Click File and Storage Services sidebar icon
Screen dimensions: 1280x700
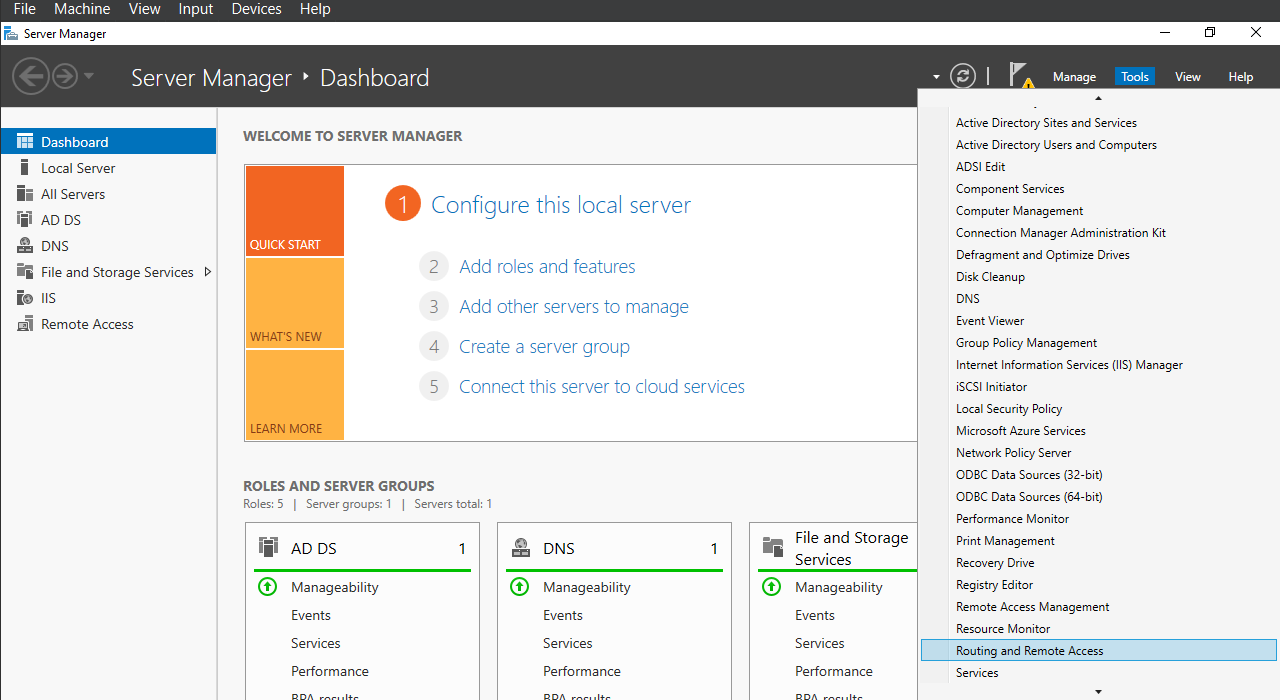(x=25, y=272)
